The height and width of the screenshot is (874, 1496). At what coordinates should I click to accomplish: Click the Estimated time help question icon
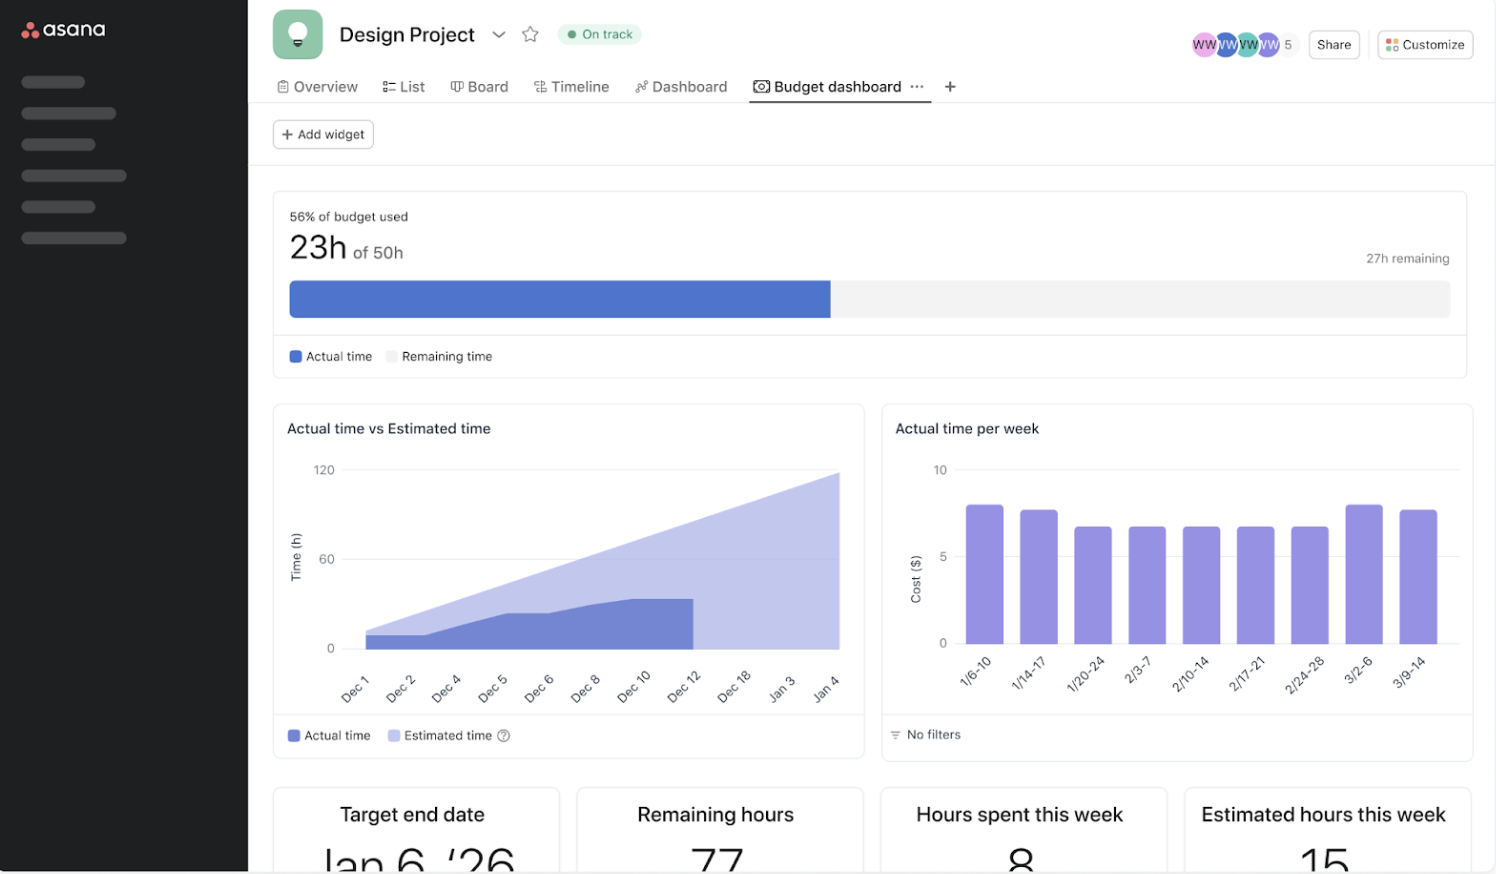click(x=504, y=736)
